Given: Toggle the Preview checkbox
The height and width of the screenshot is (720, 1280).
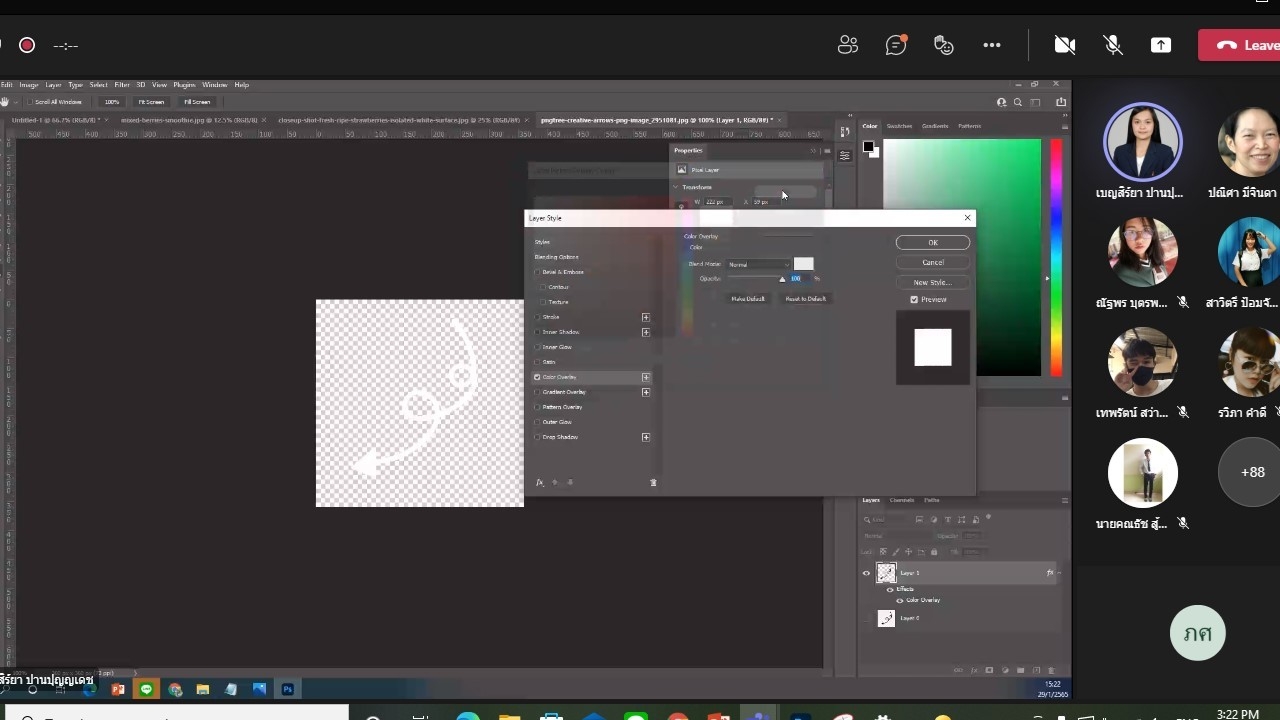Looking at the screenshot, I should 914,299.
